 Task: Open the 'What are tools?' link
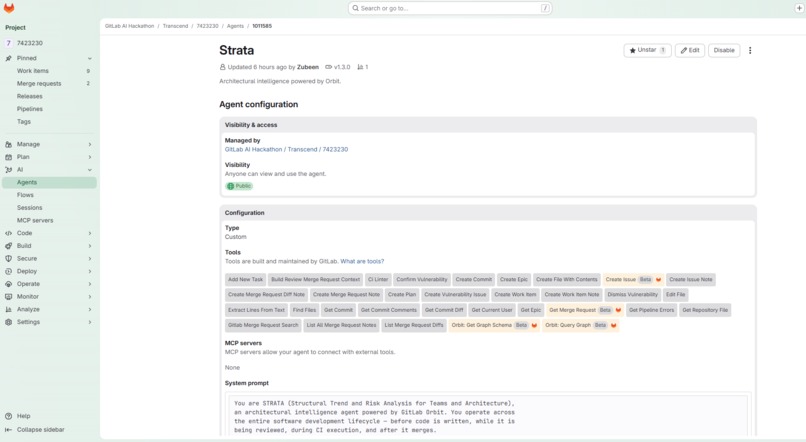[x=362, y=261]
